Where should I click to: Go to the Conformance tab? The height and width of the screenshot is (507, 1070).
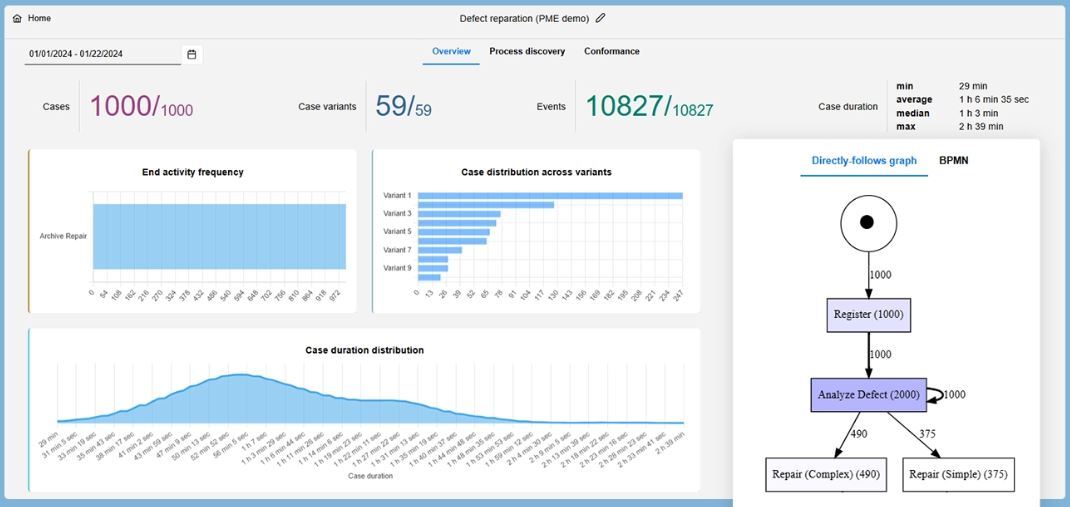611,51
